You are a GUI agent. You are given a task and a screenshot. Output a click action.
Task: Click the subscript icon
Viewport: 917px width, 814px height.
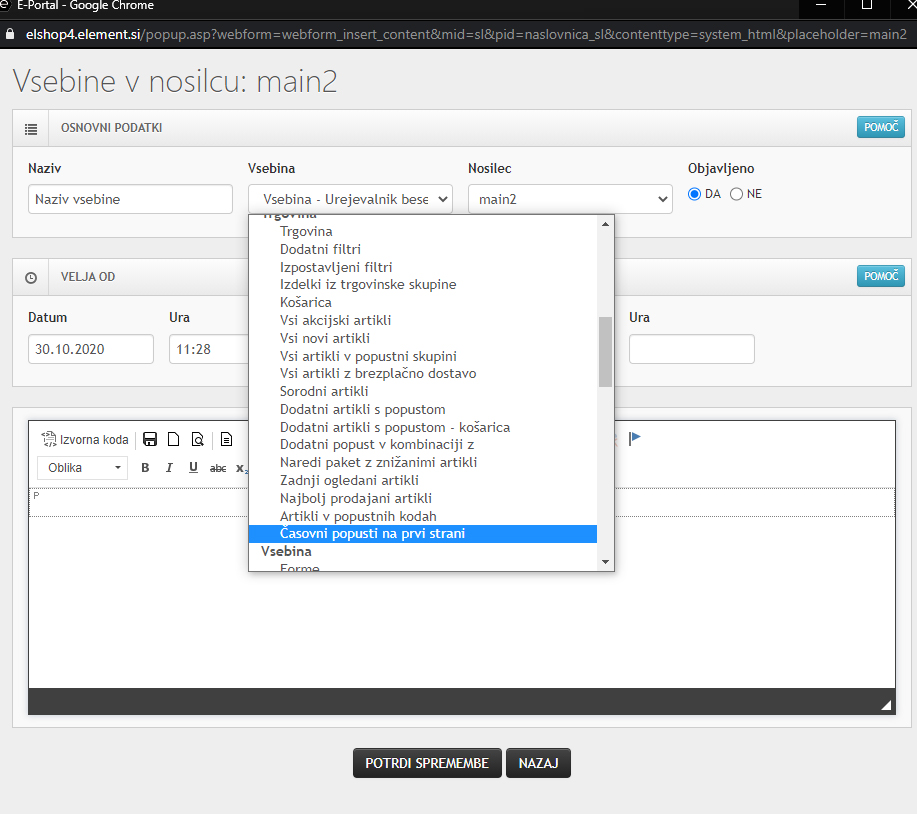click(x=241, y=468)
